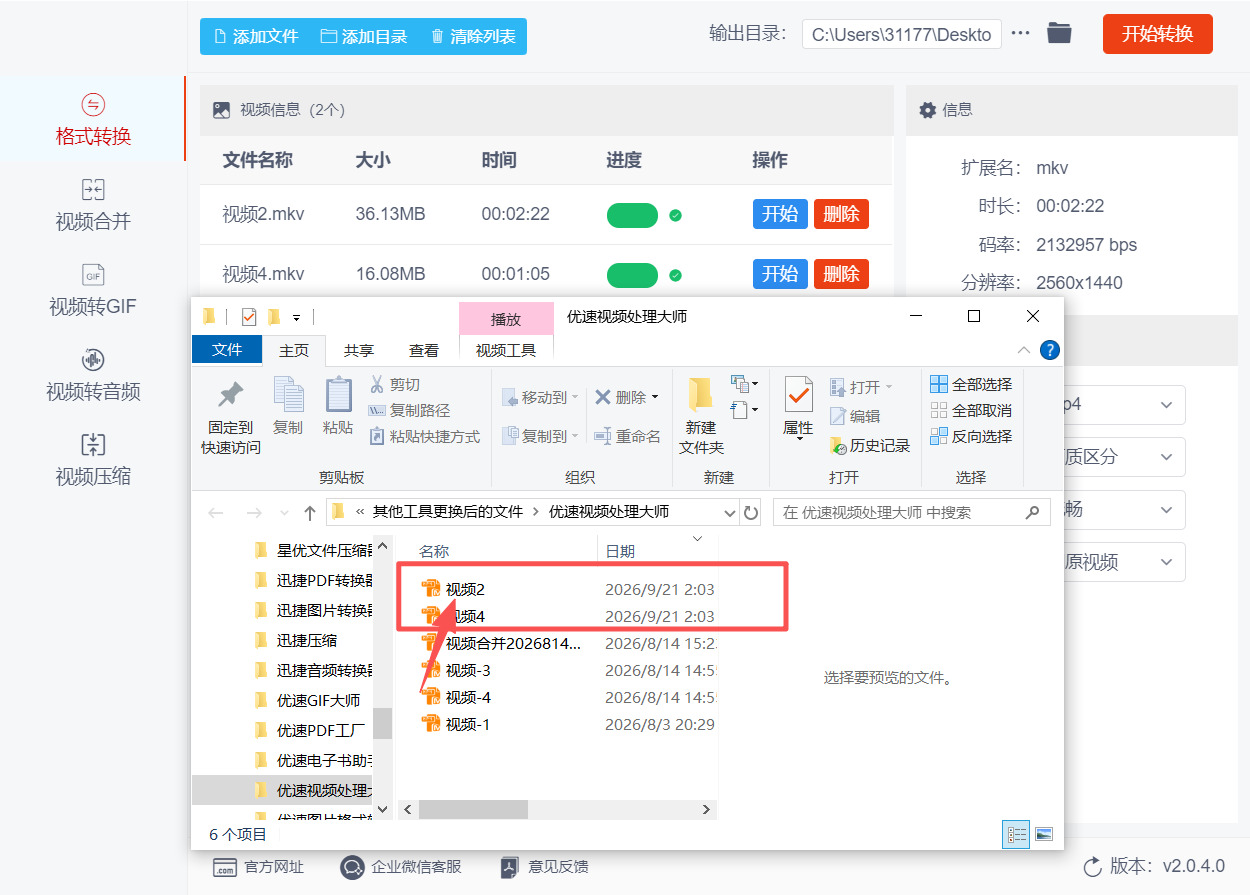Click the 添加文件 button
This screenshot has height=895, width=1250.
point(256,36)
